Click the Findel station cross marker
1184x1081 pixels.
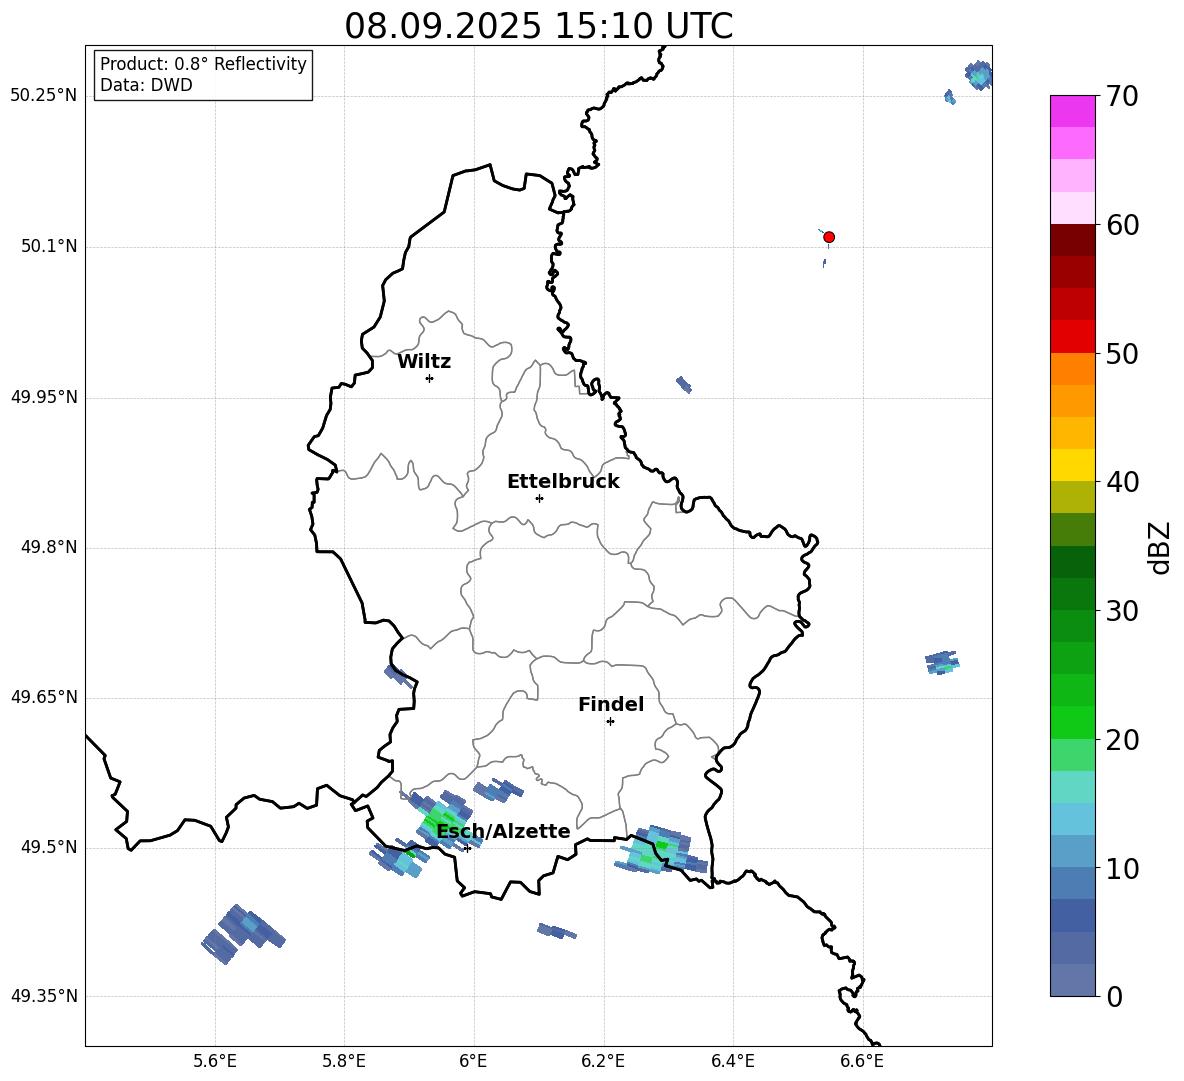[x=610, y=722]
